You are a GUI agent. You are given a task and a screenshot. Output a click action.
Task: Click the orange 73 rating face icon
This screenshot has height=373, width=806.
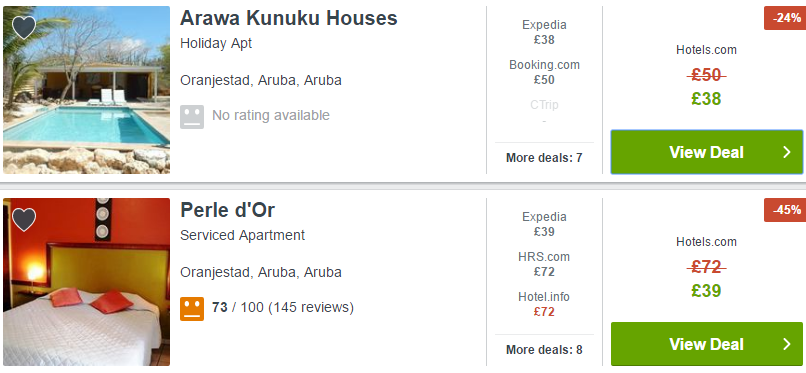(192, 309)
